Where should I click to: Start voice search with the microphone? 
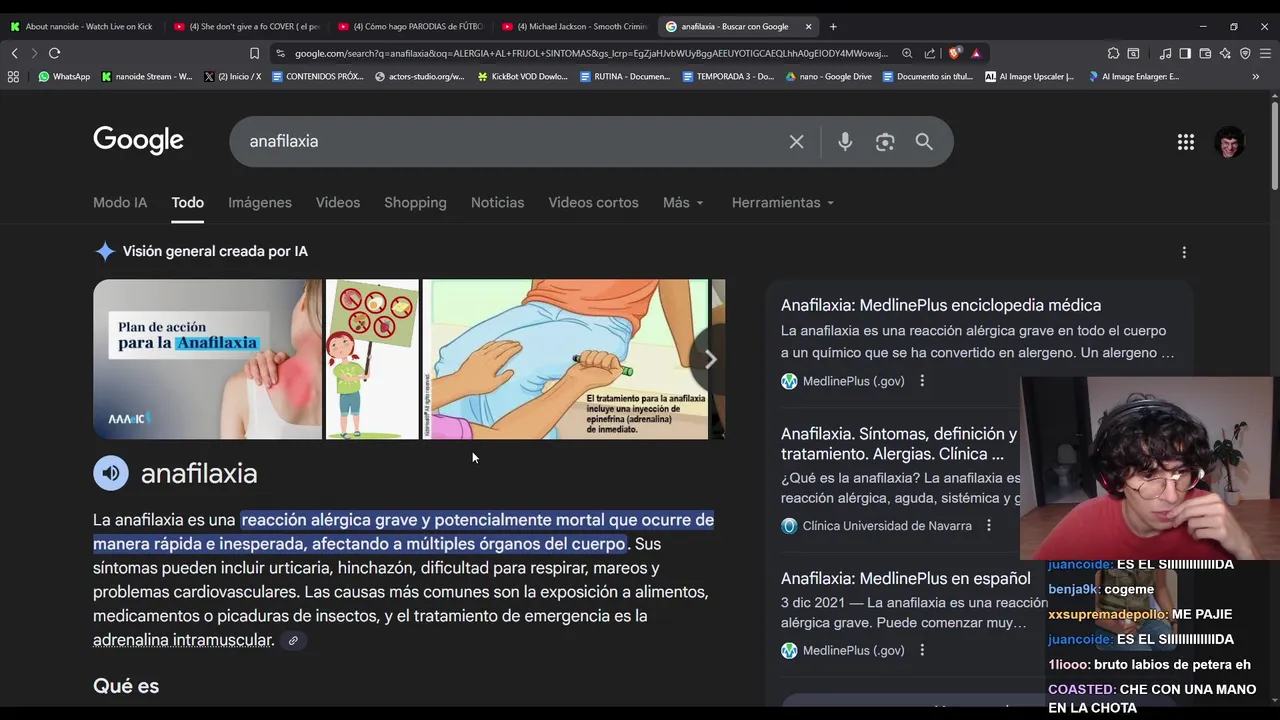[x=845, y=142]
